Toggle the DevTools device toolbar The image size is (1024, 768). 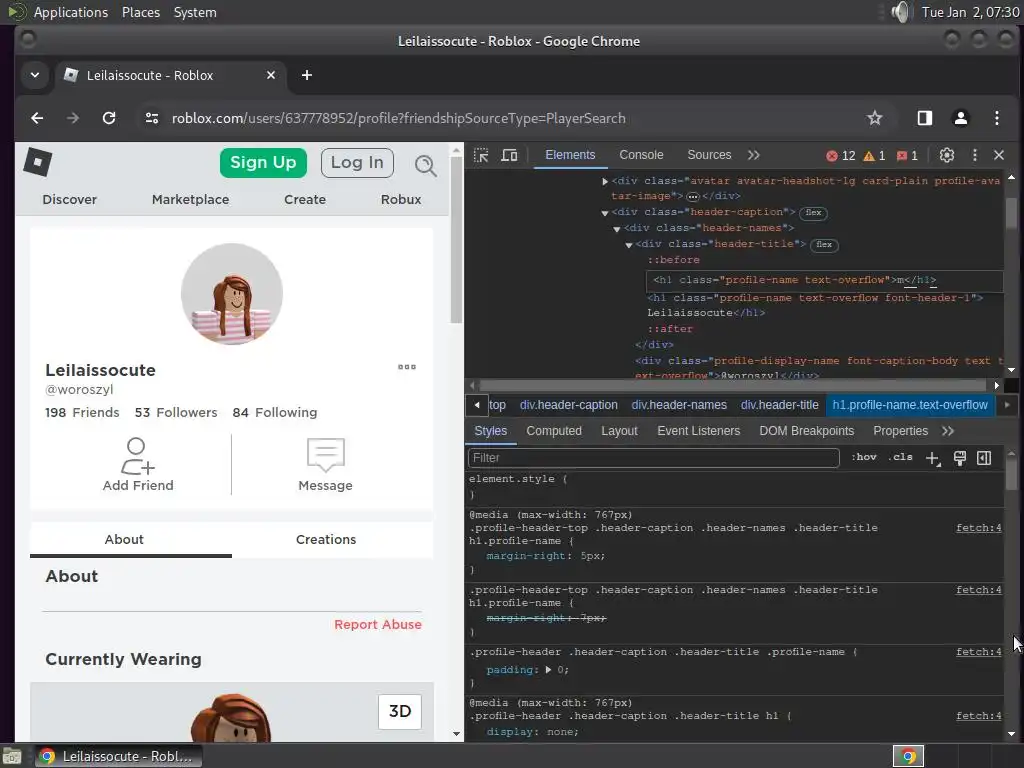point(509,155)
